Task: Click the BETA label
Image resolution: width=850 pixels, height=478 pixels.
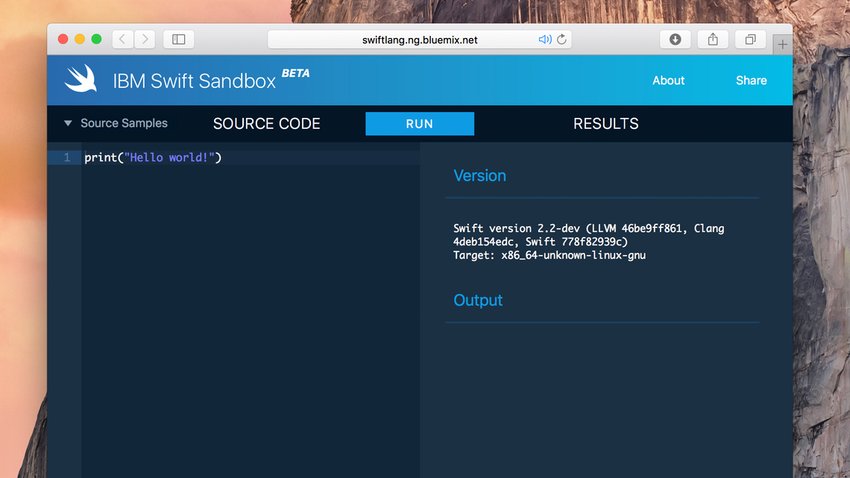Action: click(295, 73)
